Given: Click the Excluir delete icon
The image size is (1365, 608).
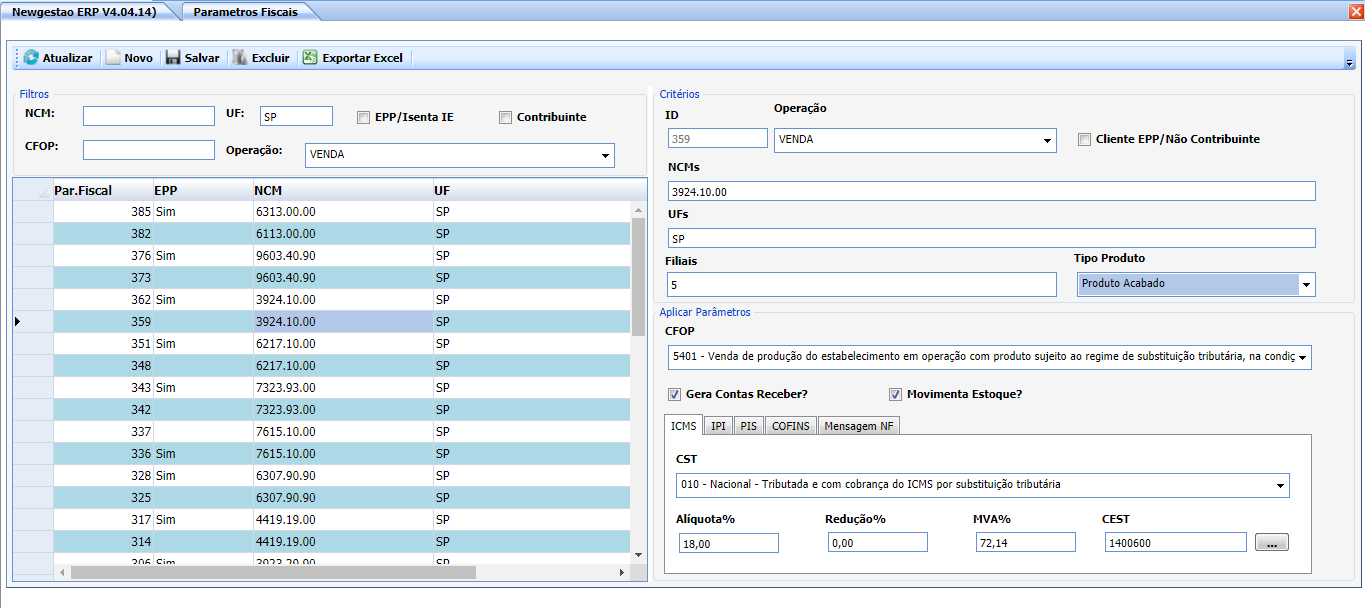Looking at the screenshot, I should click(x=240, y=58).
